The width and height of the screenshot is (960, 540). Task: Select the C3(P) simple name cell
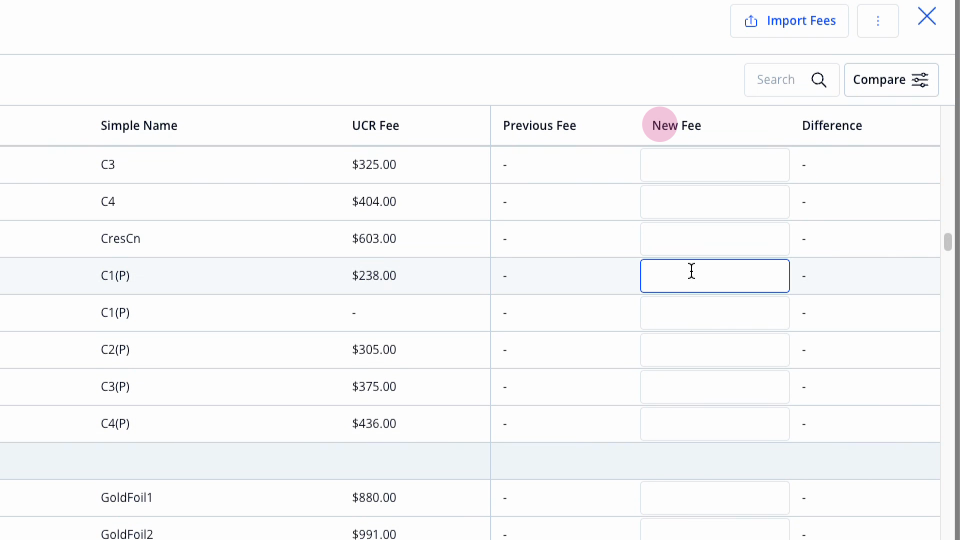(115, 386)
